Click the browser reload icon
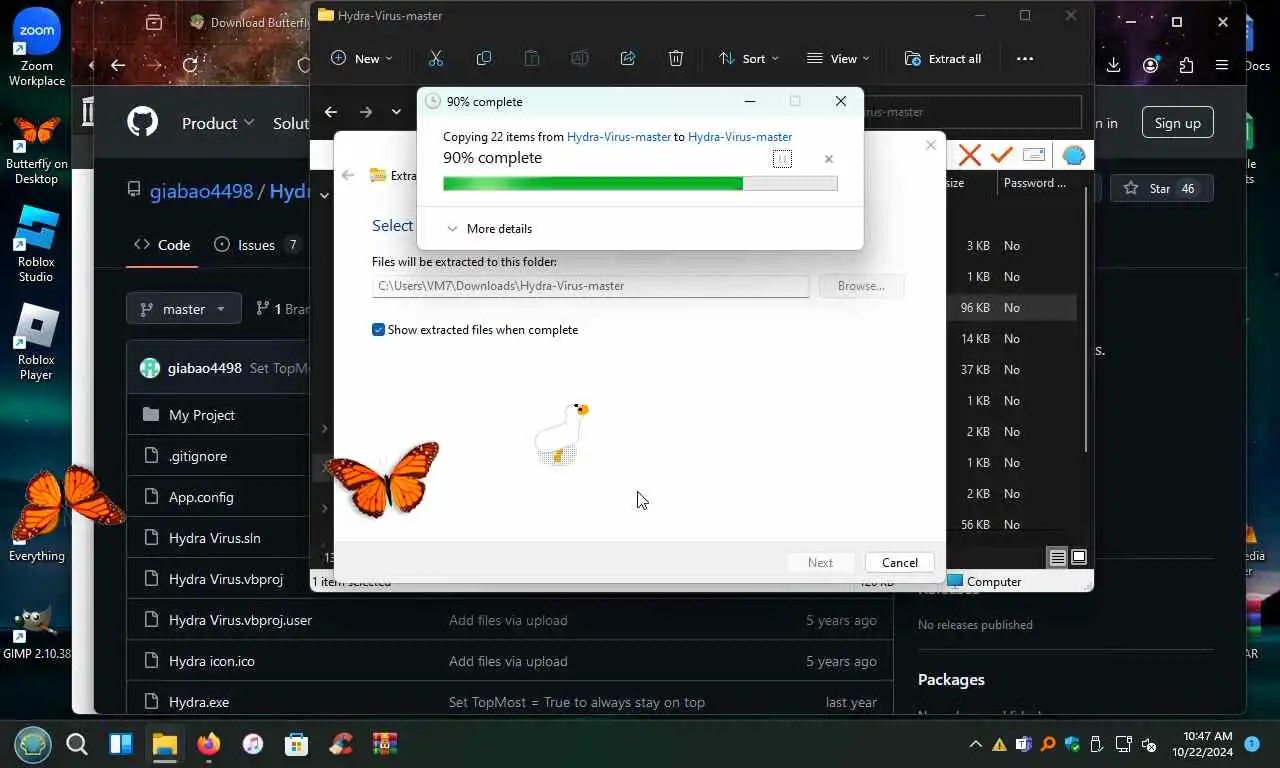 point(190,65)
